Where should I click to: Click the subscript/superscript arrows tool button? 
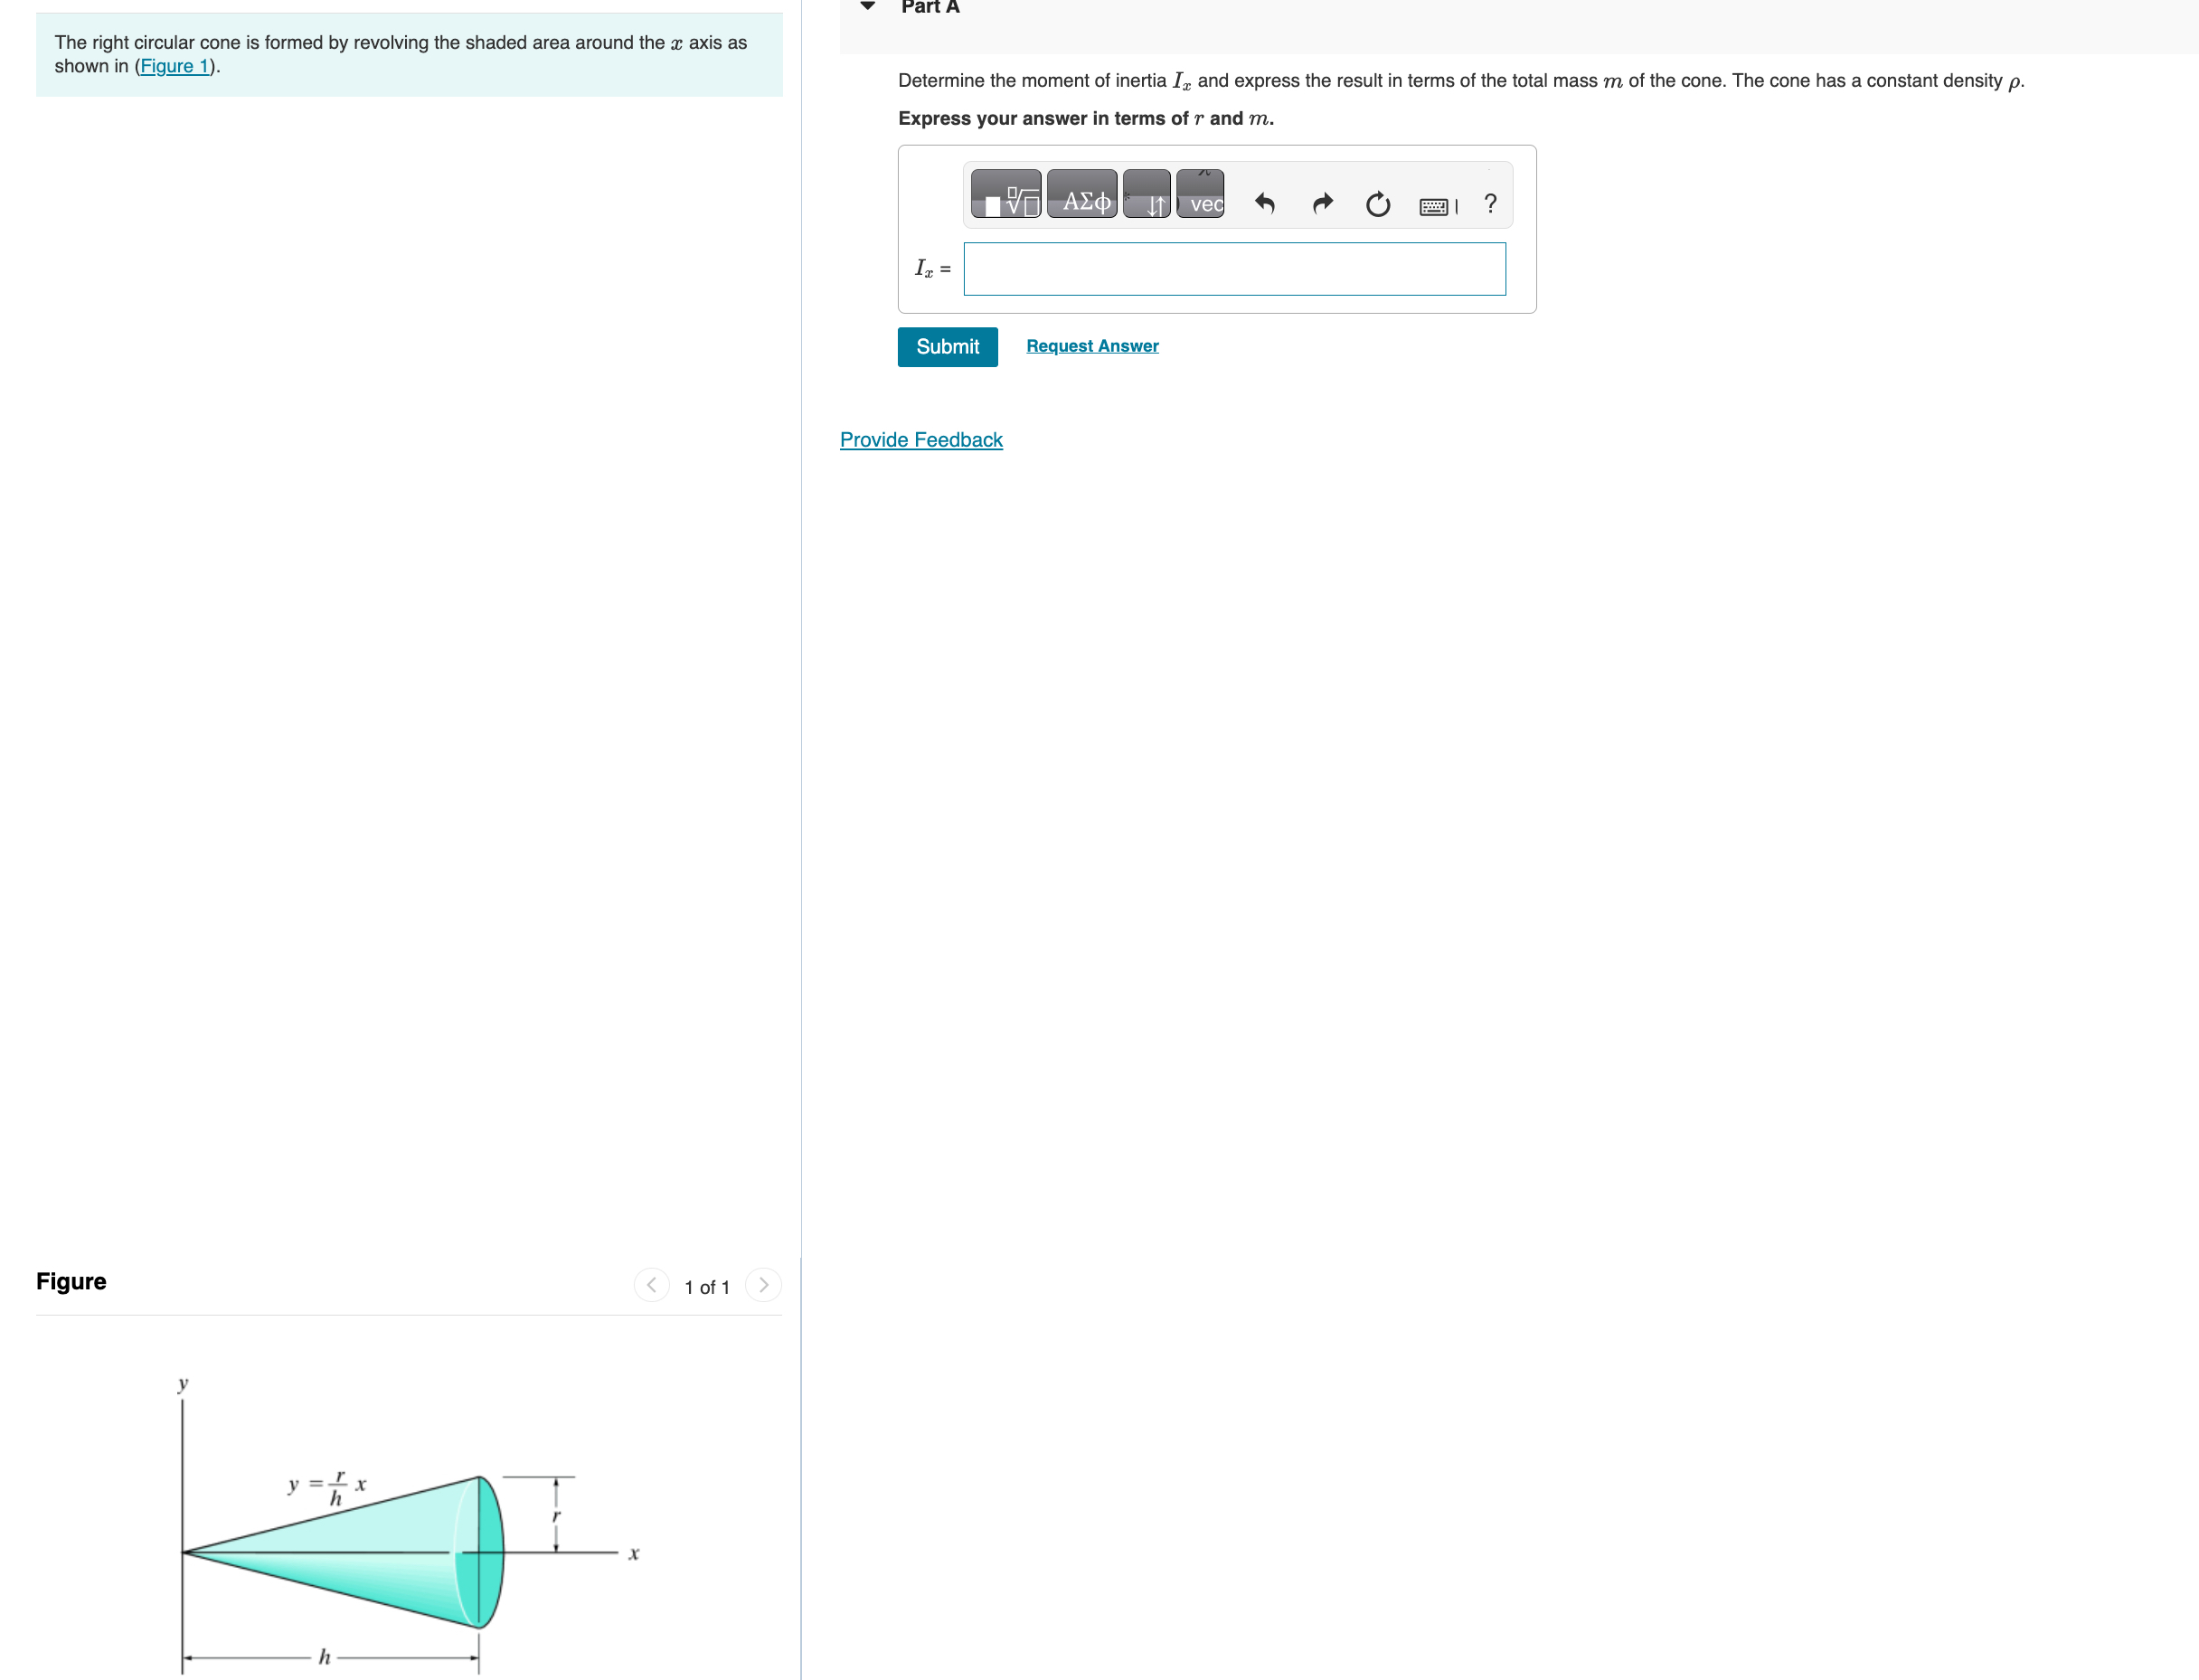point(1146,194)
